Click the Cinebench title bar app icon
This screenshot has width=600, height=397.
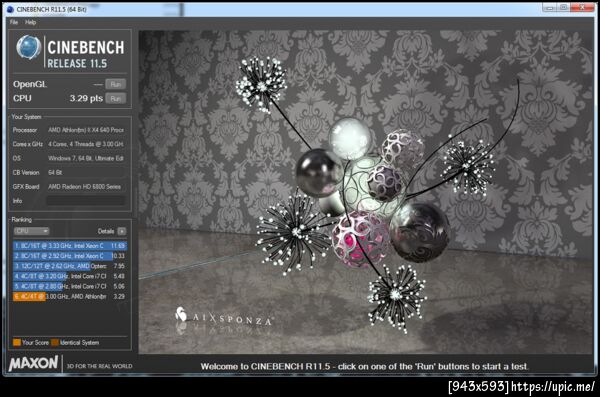pos(10,9)
